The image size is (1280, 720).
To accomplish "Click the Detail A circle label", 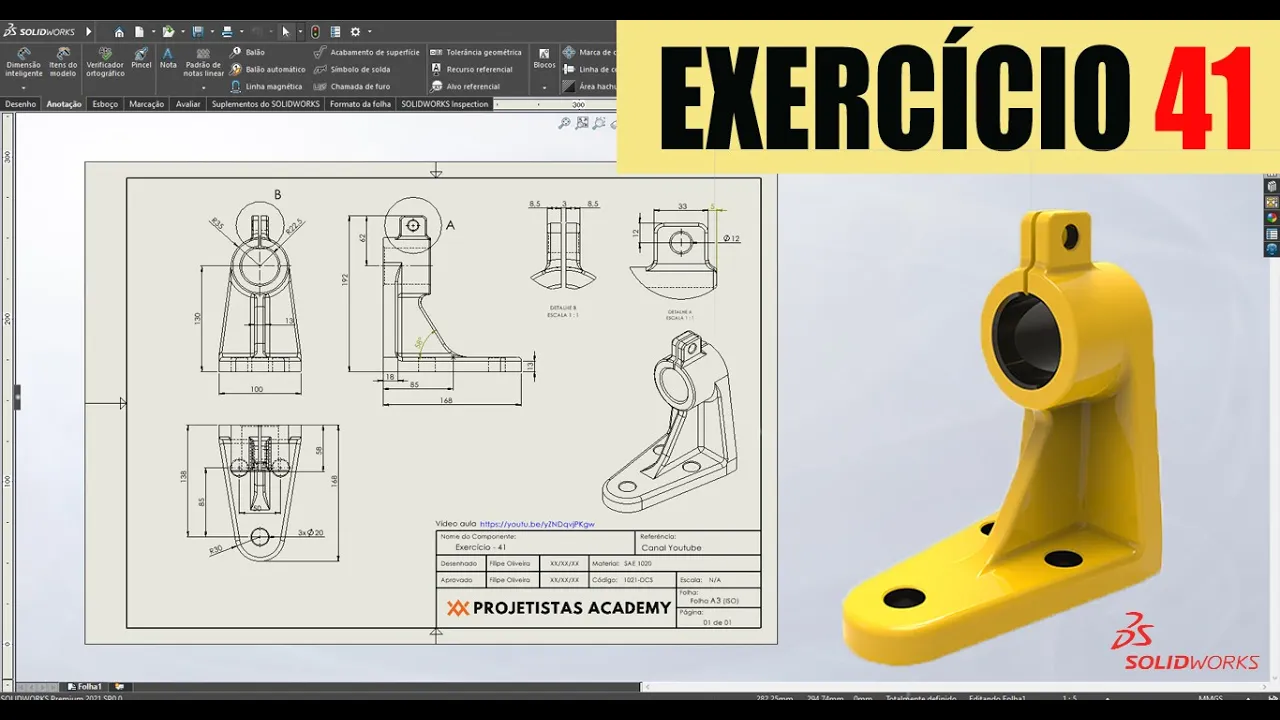I will (450, 226).
